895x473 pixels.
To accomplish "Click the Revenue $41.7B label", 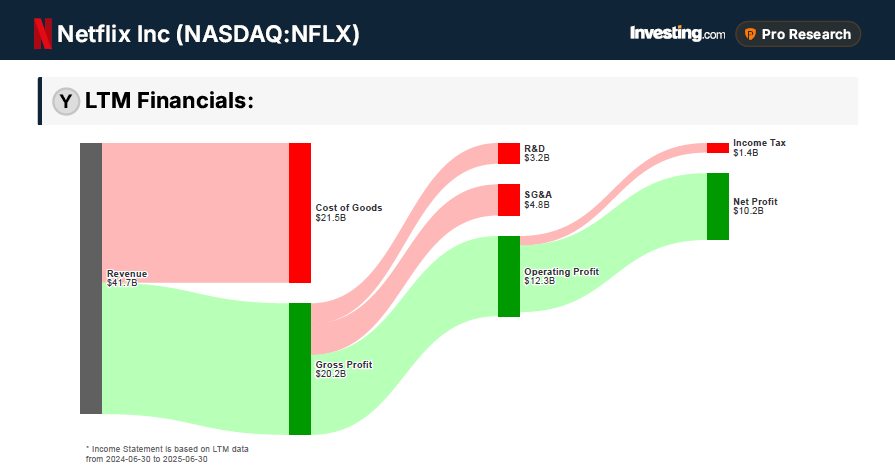I will point(127,278).
